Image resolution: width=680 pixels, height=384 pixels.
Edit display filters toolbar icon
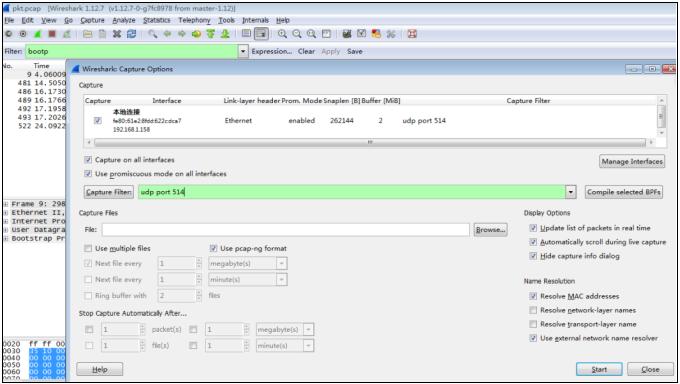pyautogui.click(x=362, y=34)
